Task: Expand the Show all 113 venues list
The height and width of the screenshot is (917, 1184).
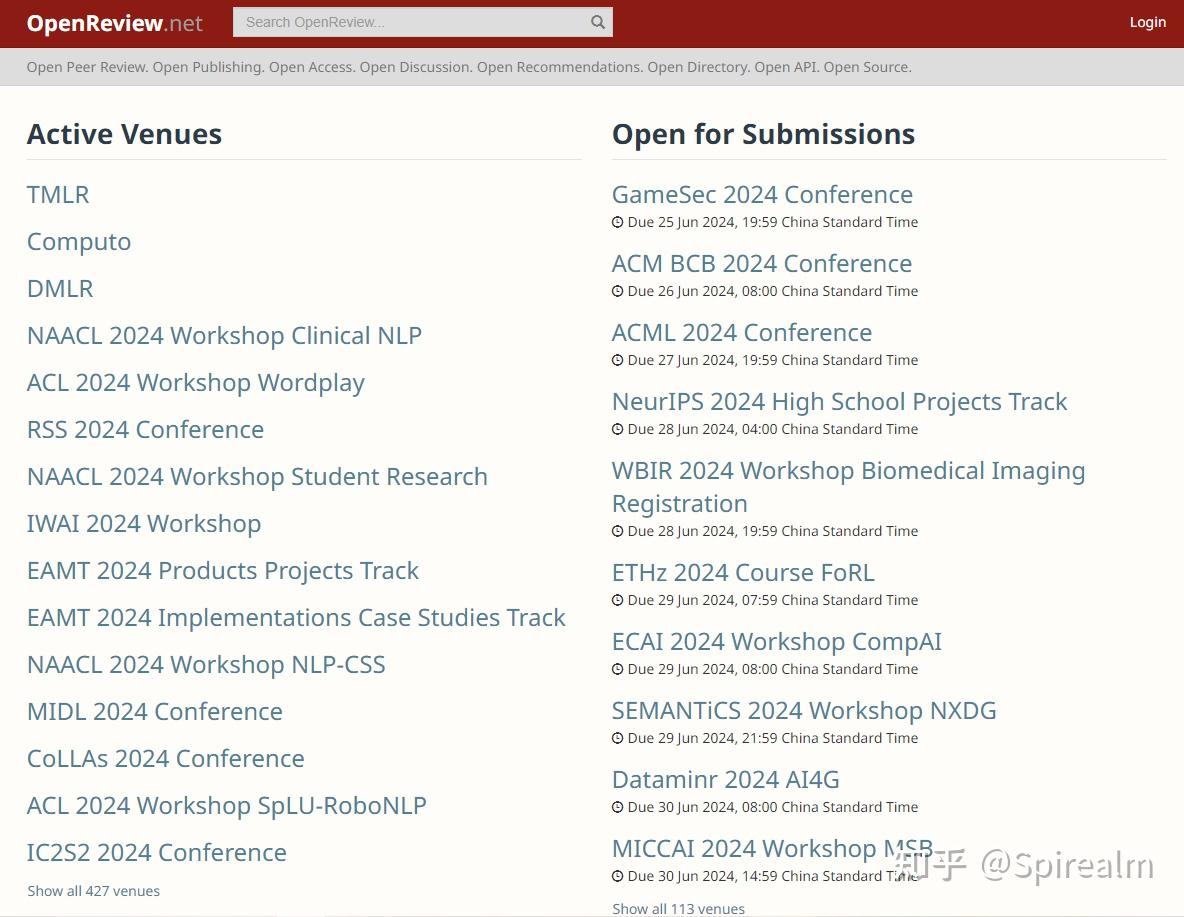Action: pyautogui.click(x=678, y=909)
